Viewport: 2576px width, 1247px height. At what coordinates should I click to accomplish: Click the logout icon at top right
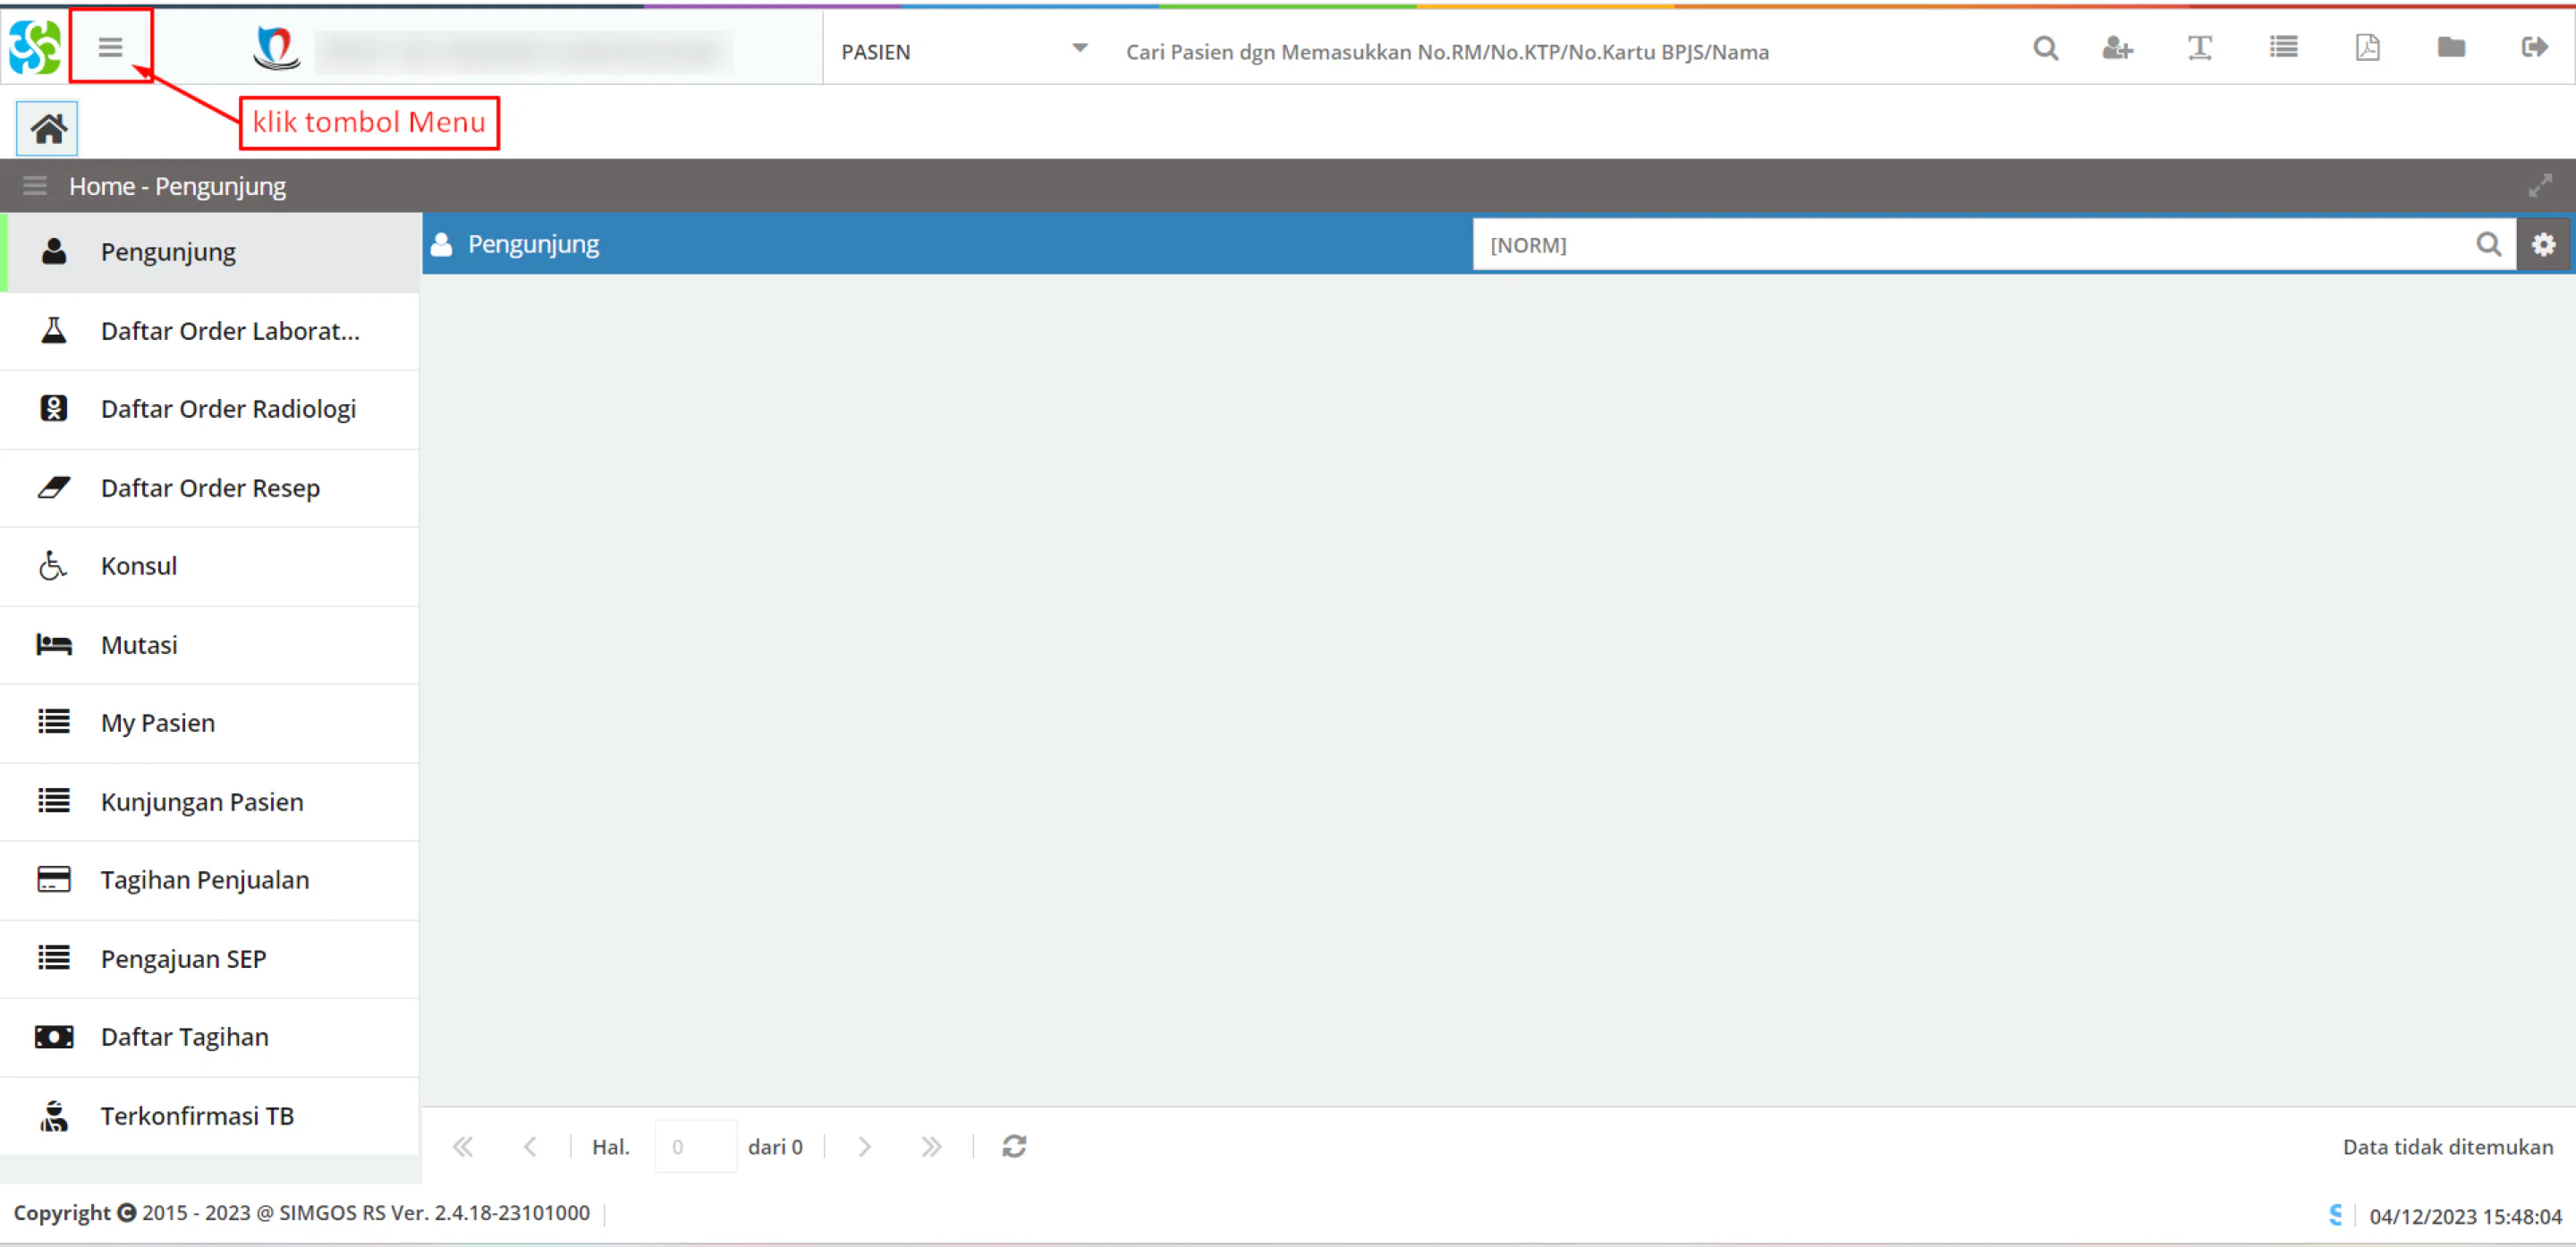(2534, 47)
